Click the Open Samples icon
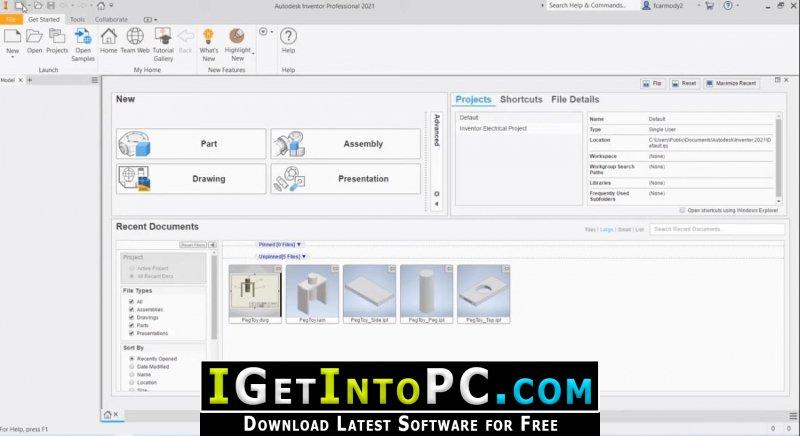The width and height of the screenshot is (800, 436). pos(83,37)
